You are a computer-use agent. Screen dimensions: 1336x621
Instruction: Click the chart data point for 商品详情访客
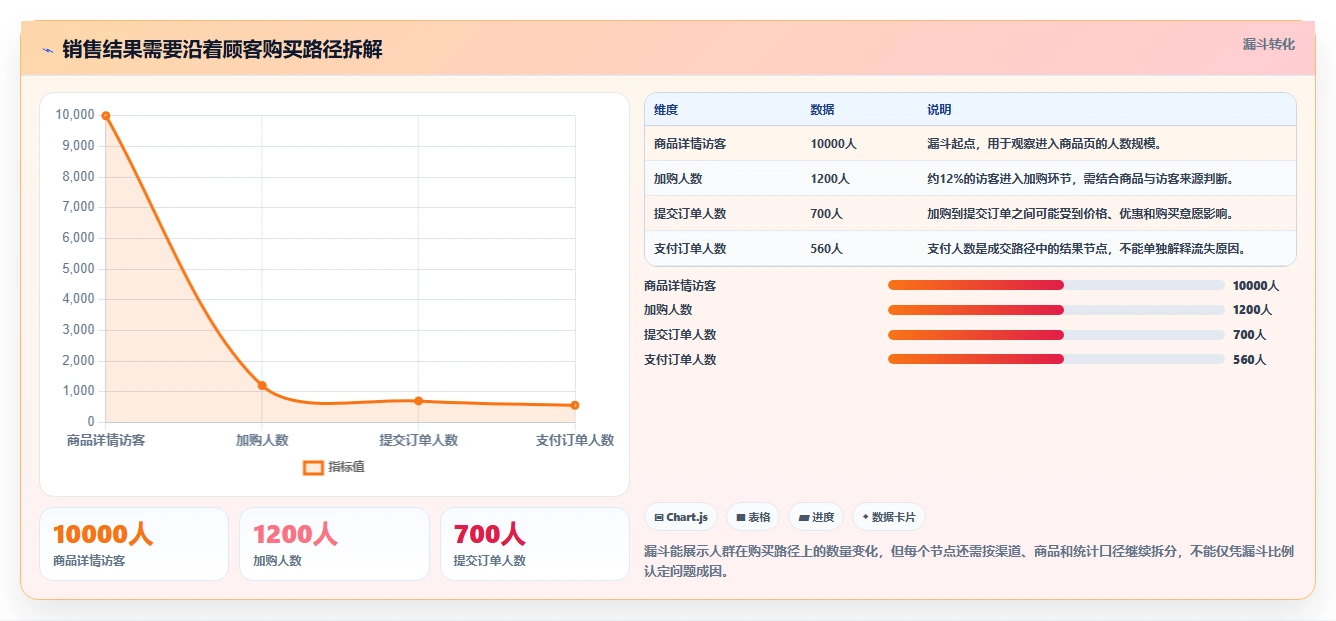point(106,116)
